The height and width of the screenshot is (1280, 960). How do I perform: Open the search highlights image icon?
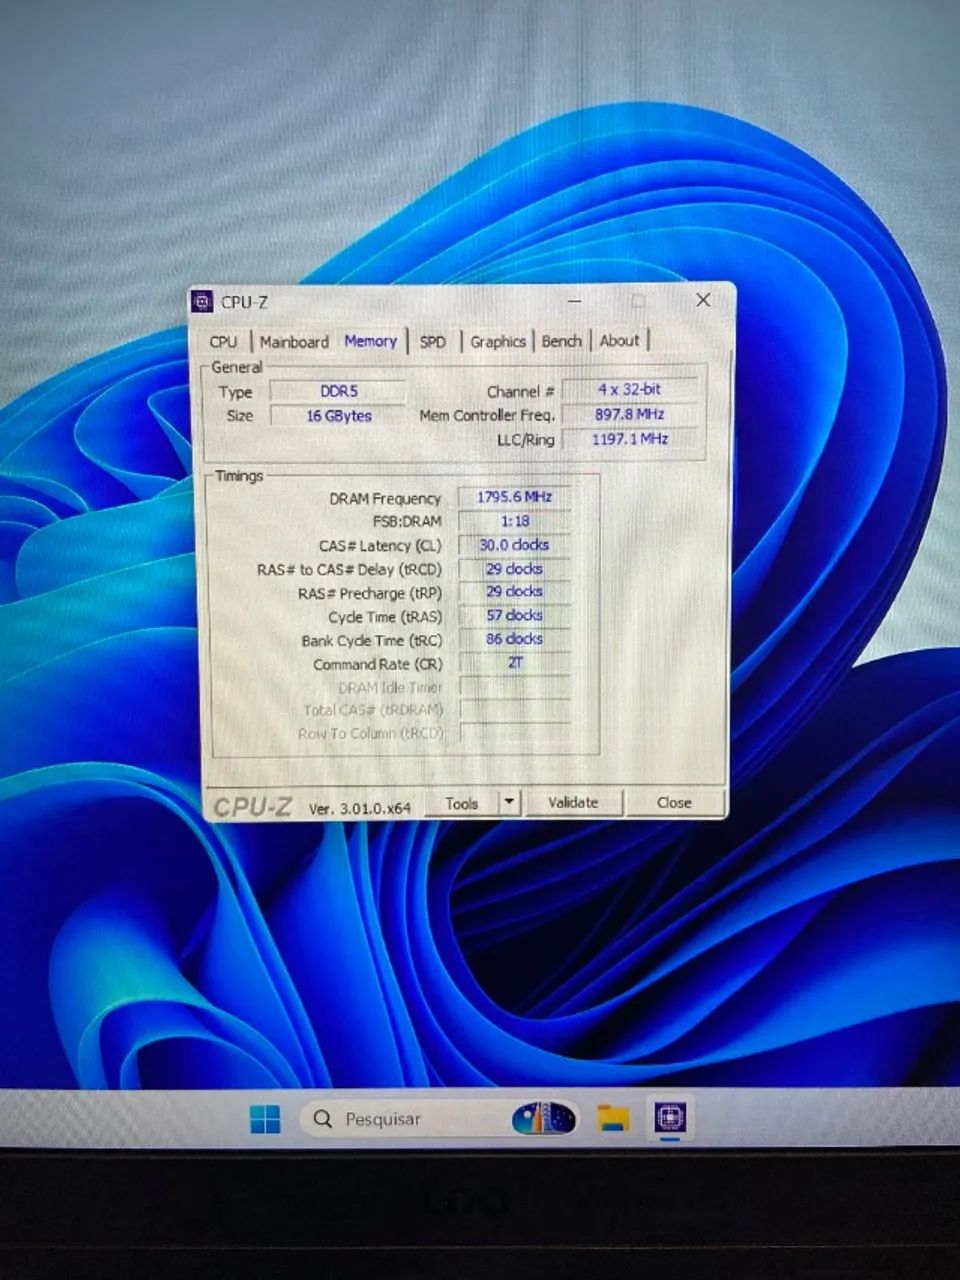(544, 1118)
